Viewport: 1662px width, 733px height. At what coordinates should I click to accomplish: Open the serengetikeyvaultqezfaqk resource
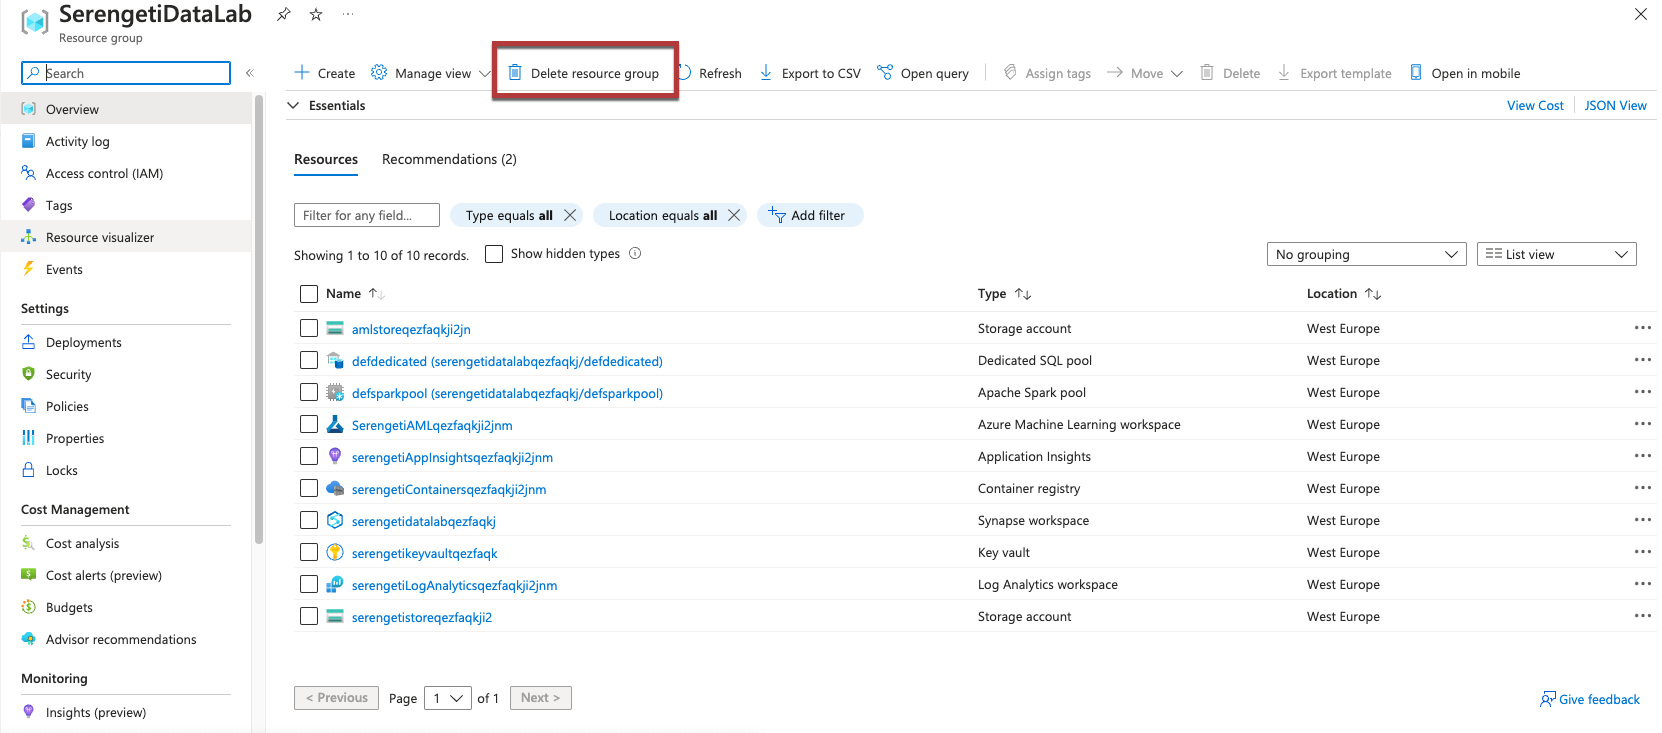click(x=424, y=553)
